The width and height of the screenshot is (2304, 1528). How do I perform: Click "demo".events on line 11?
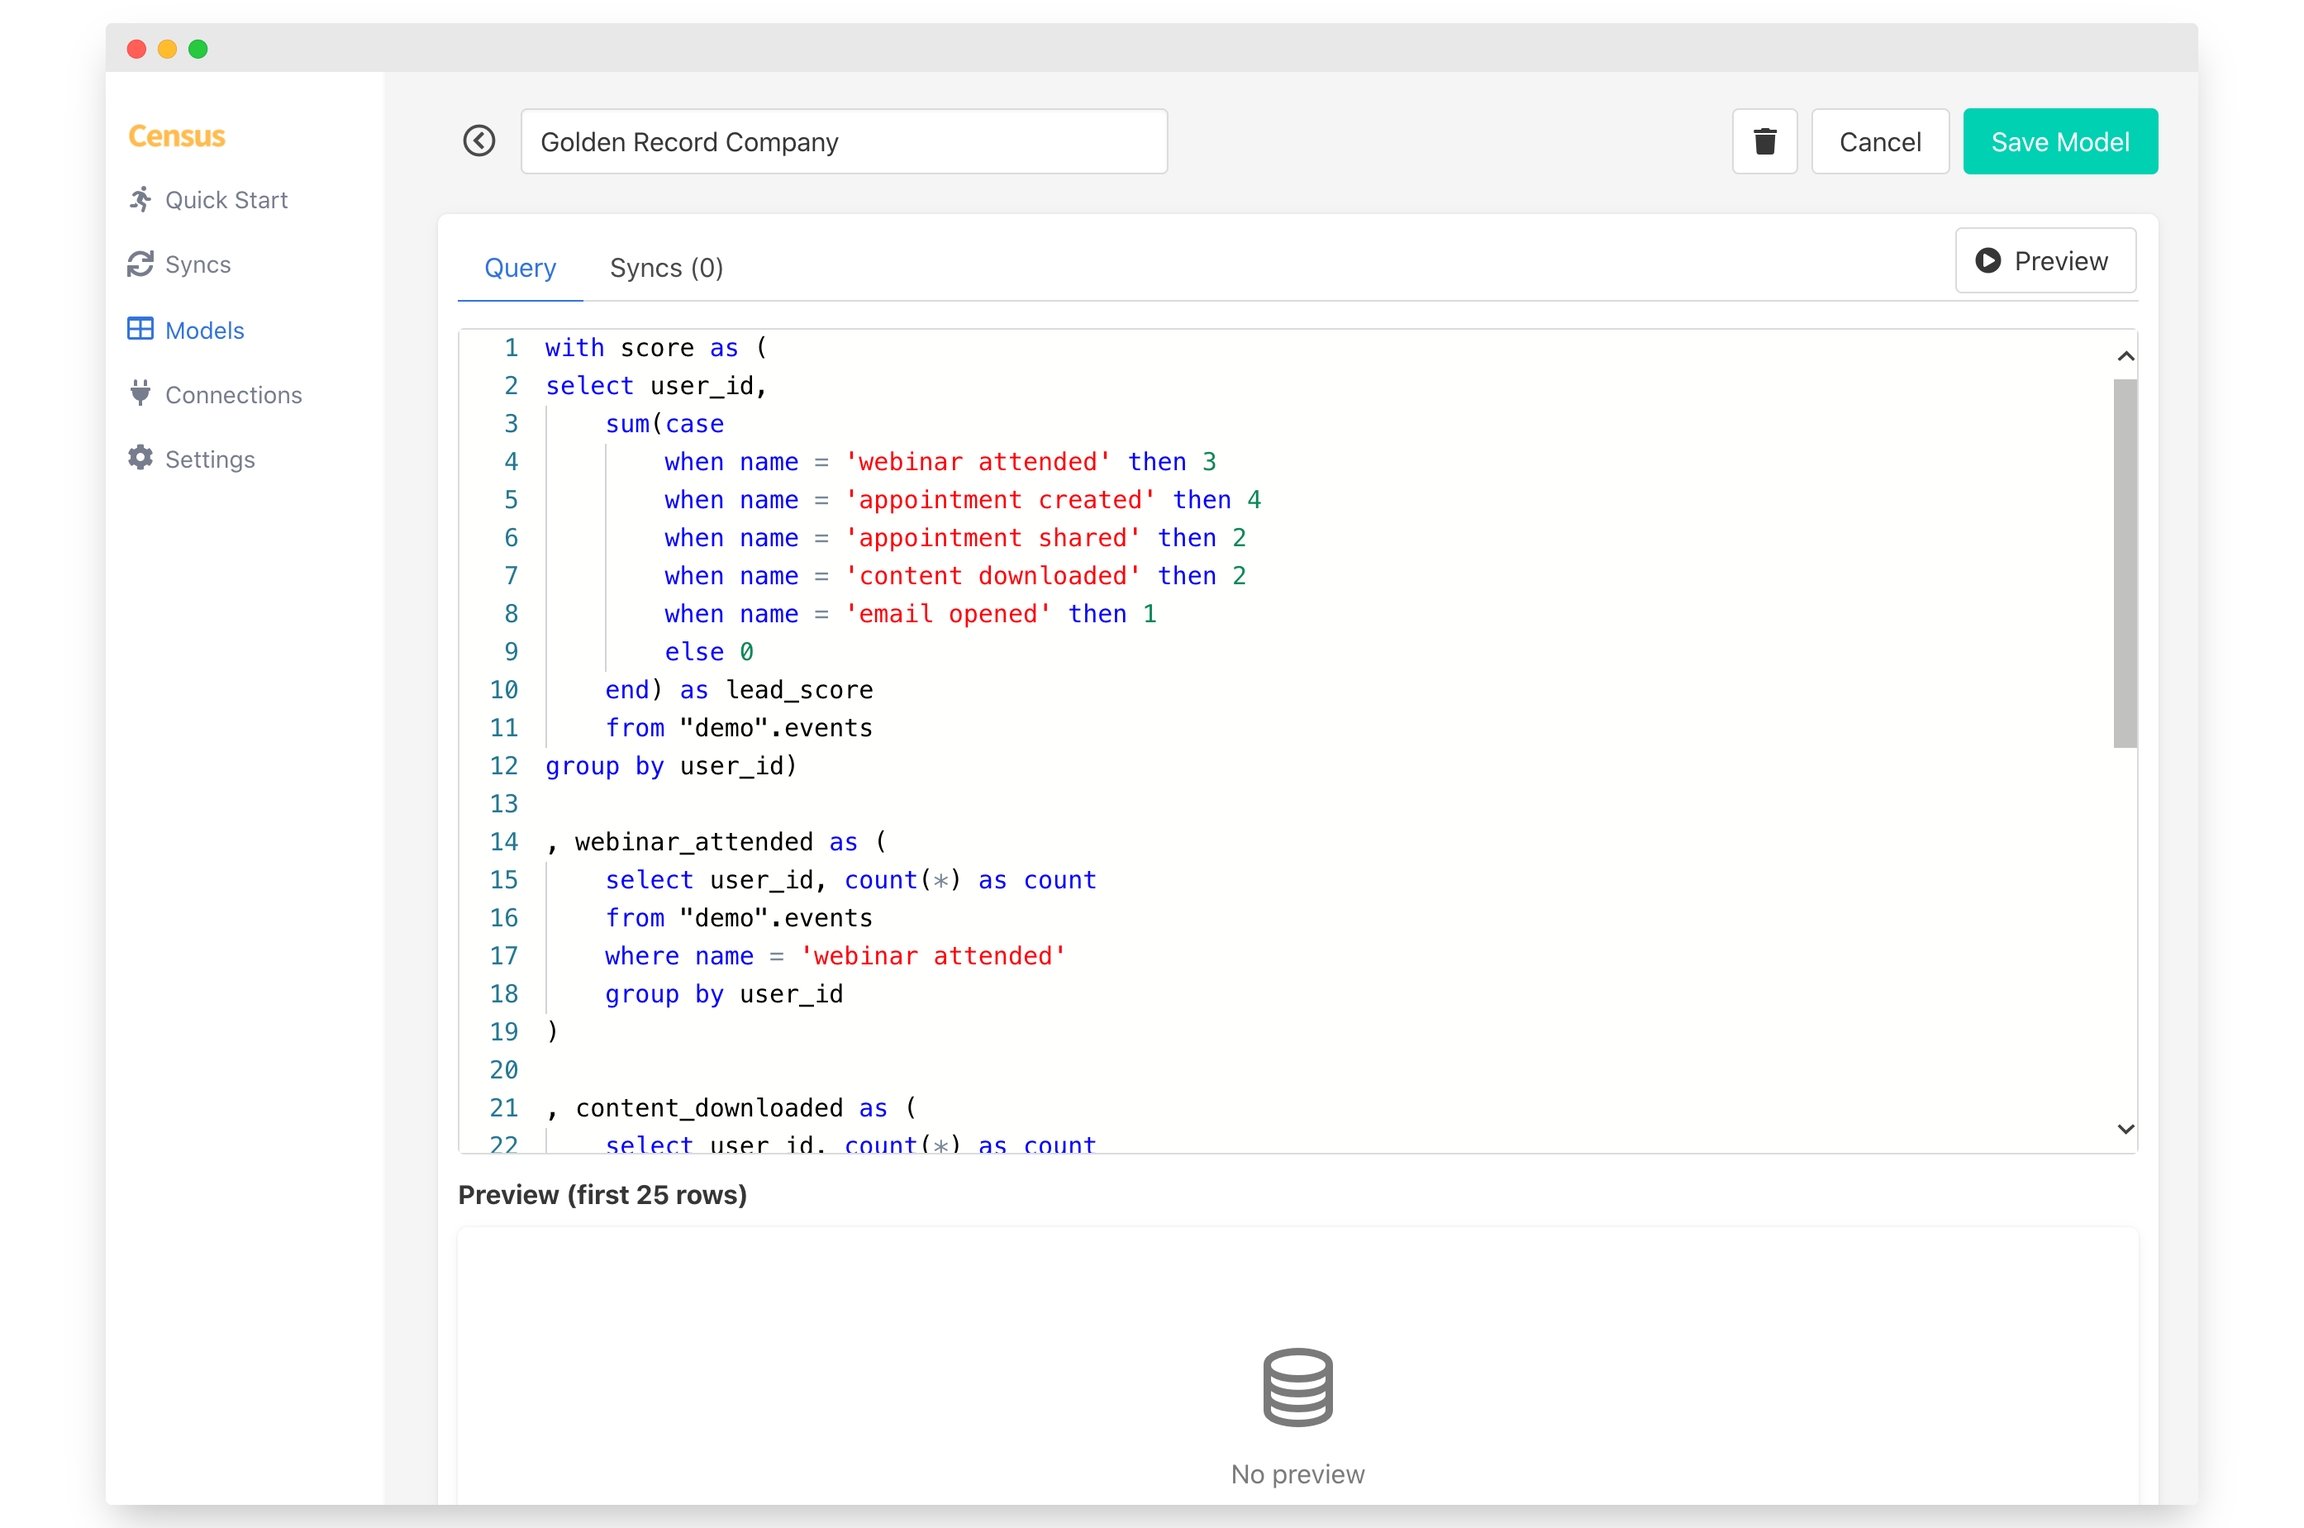tap(776, 728)
